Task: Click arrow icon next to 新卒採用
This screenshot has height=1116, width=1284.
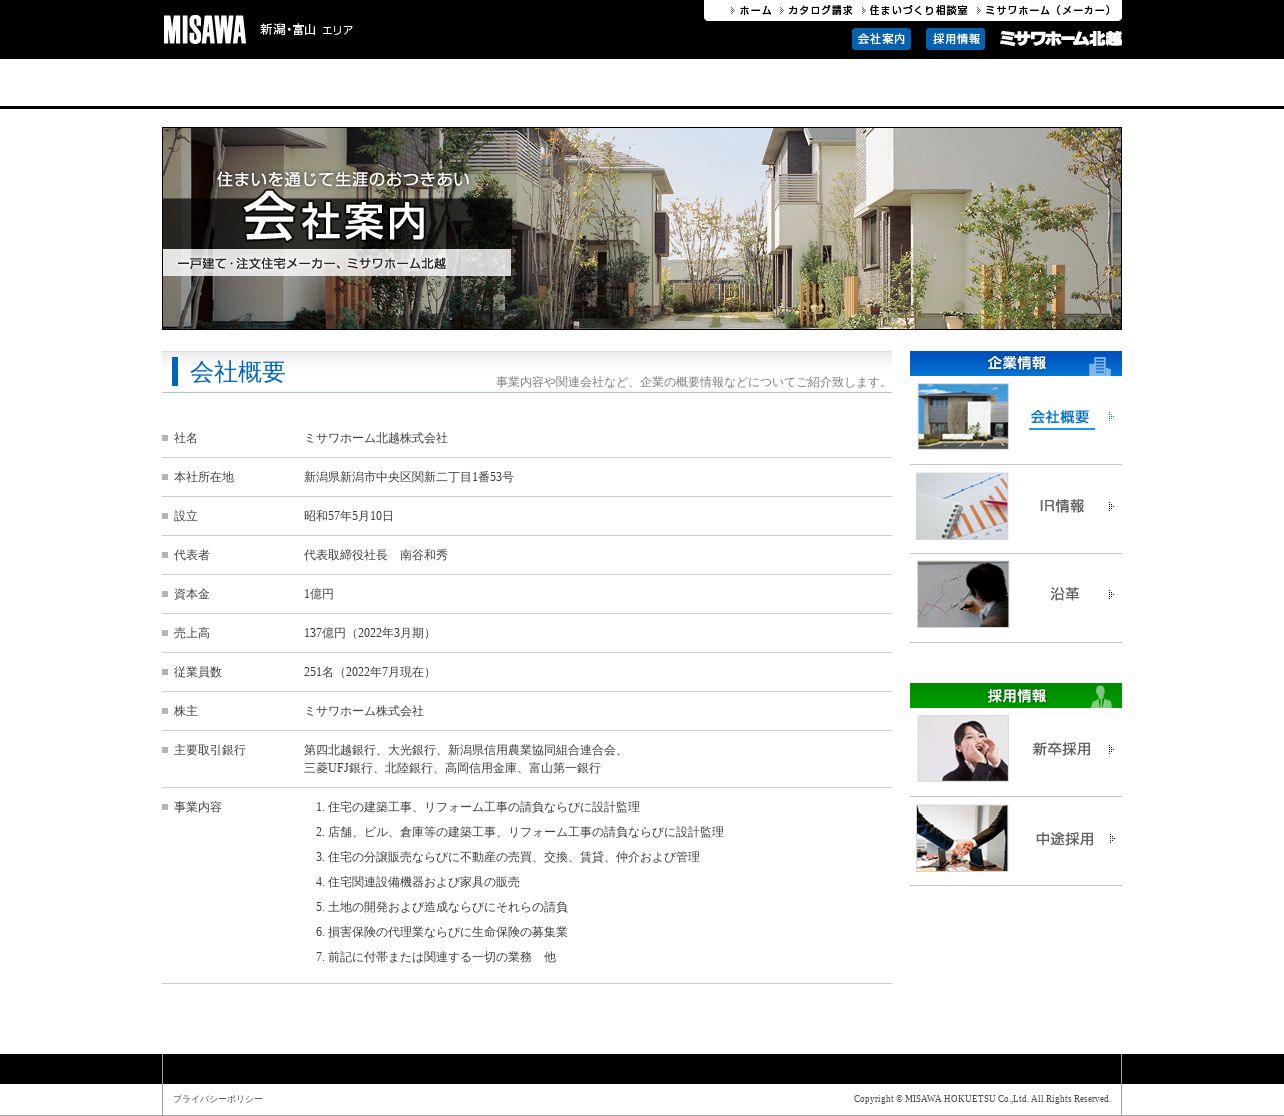Action: point(1110,750)
